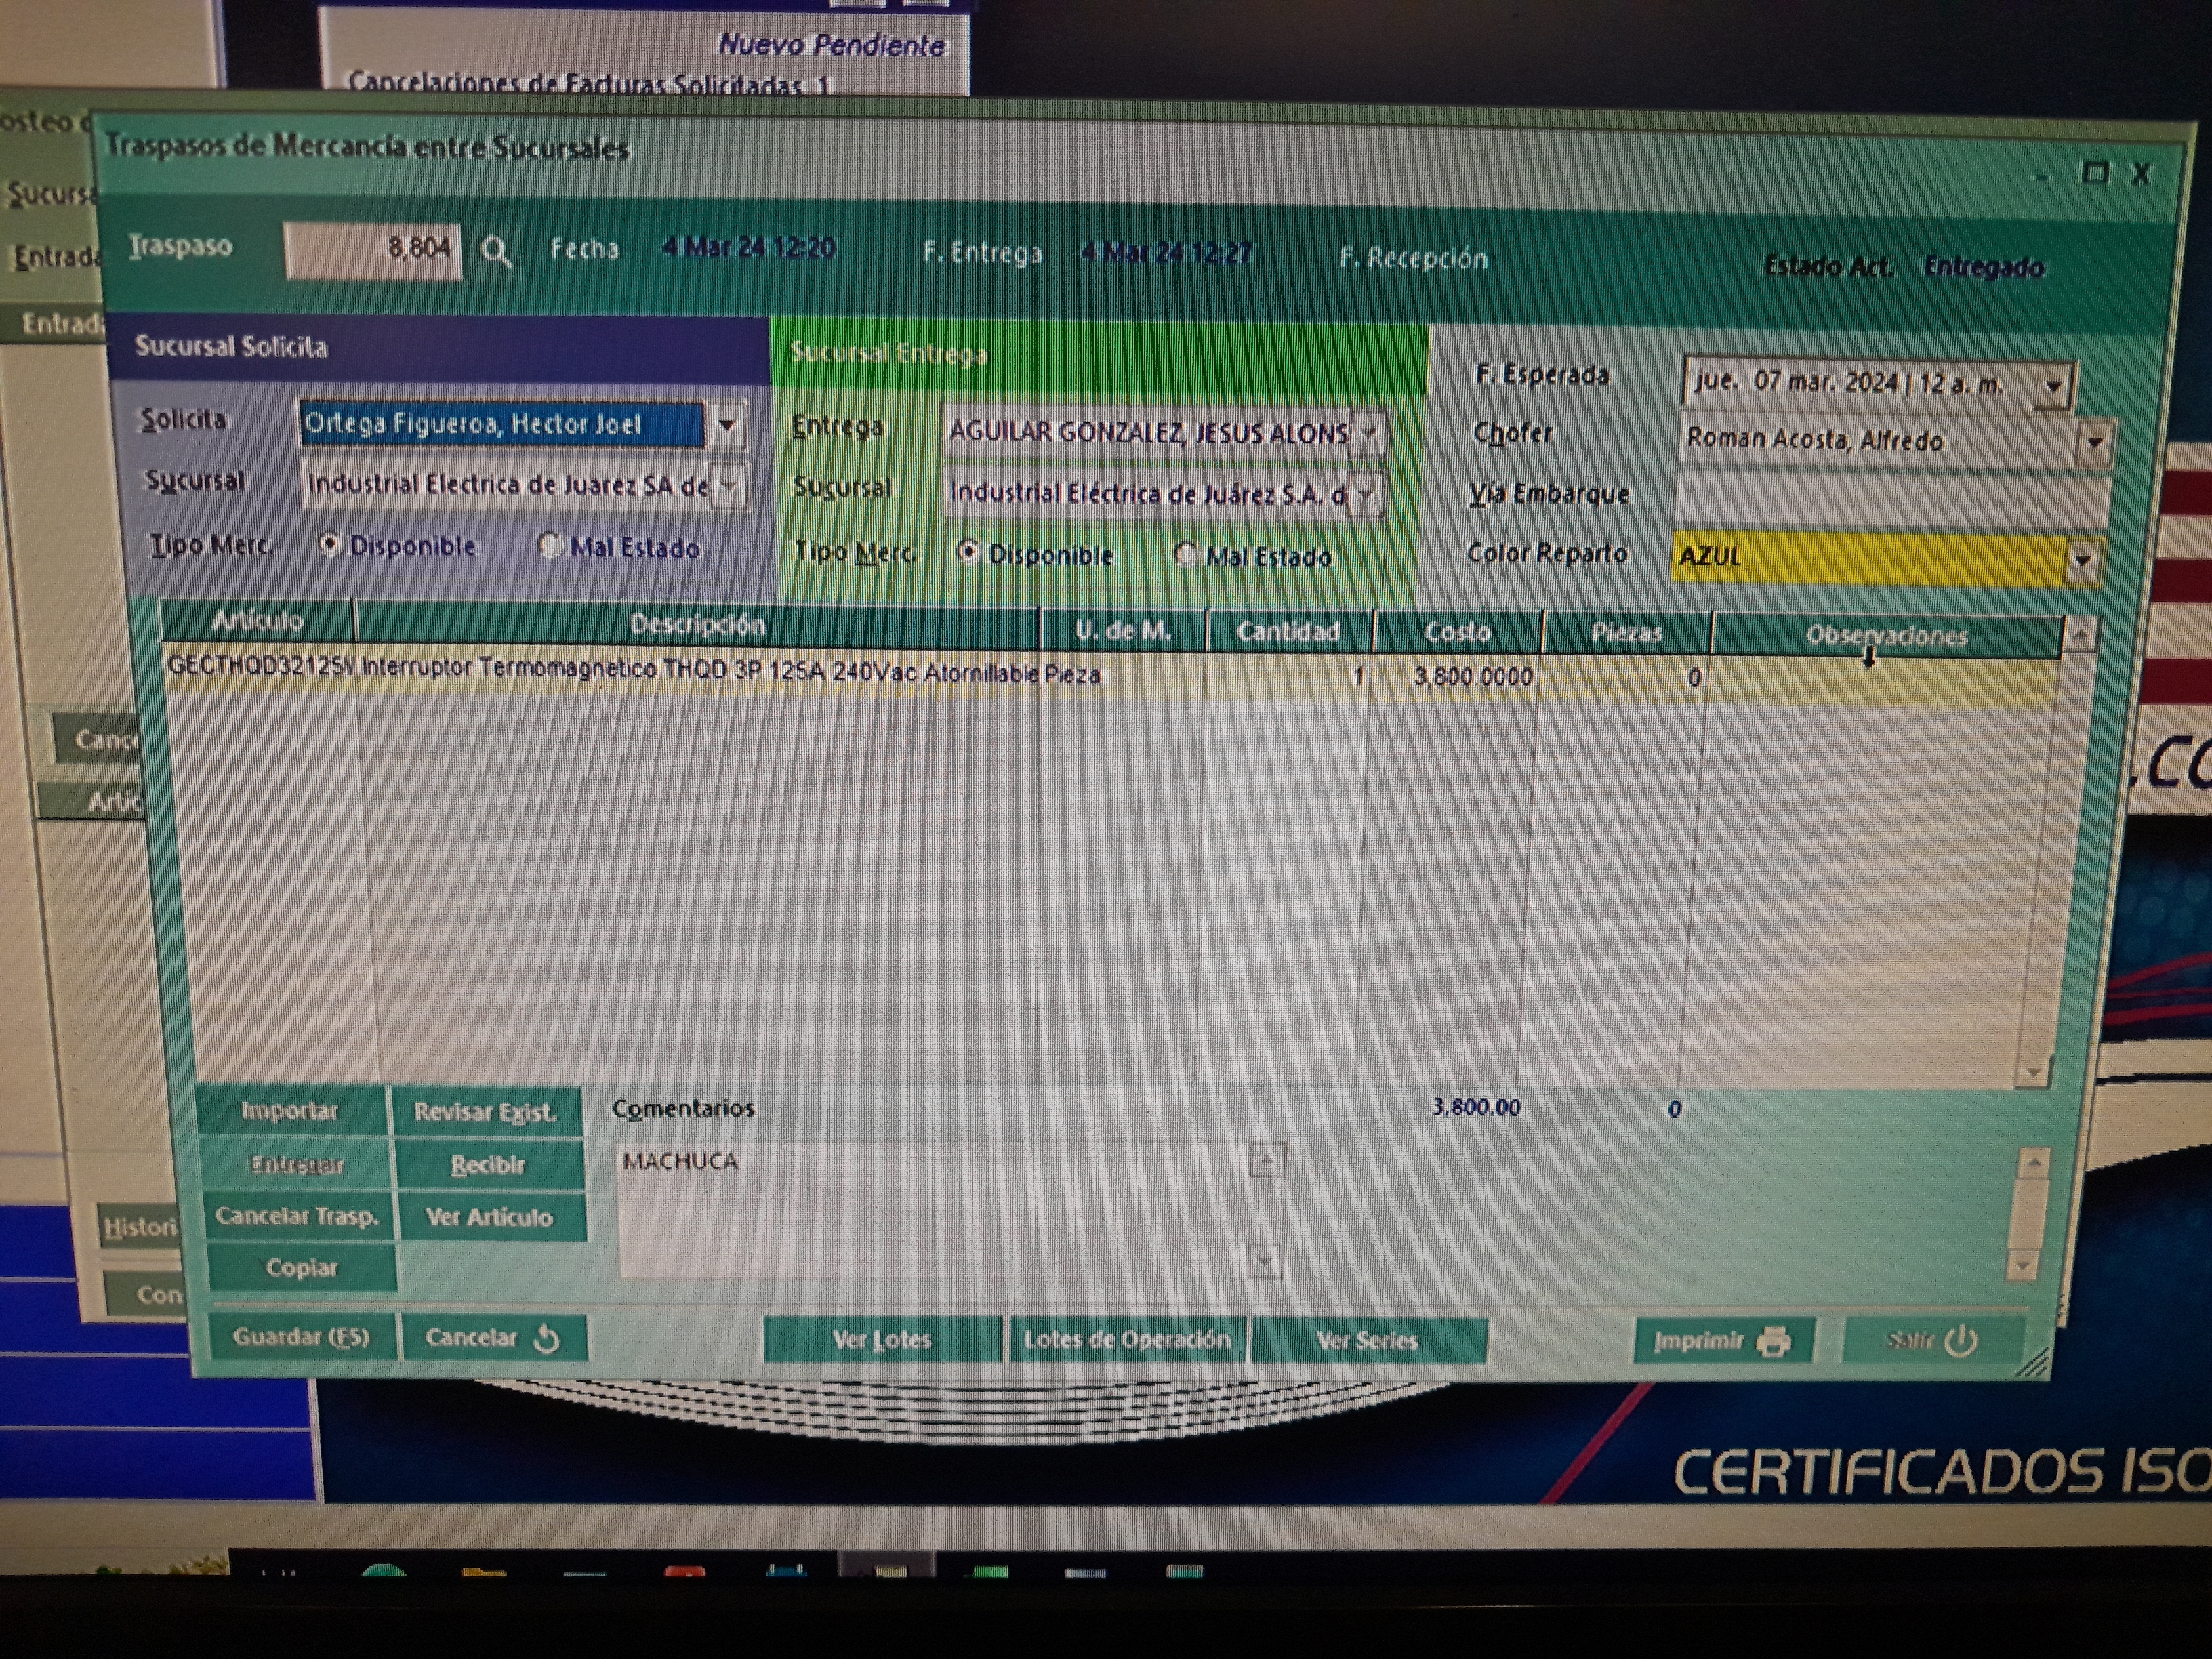2212x1659 pixels.
Task: Click Comentarios box scroll down arrow
Action: 1265,1260
